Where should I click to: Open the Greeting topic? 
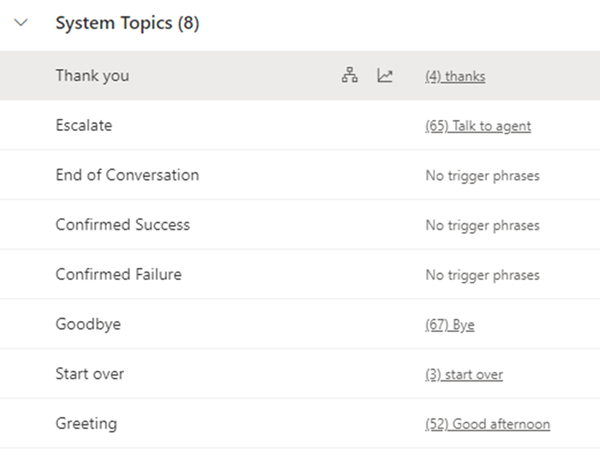[x=86, y=424]
